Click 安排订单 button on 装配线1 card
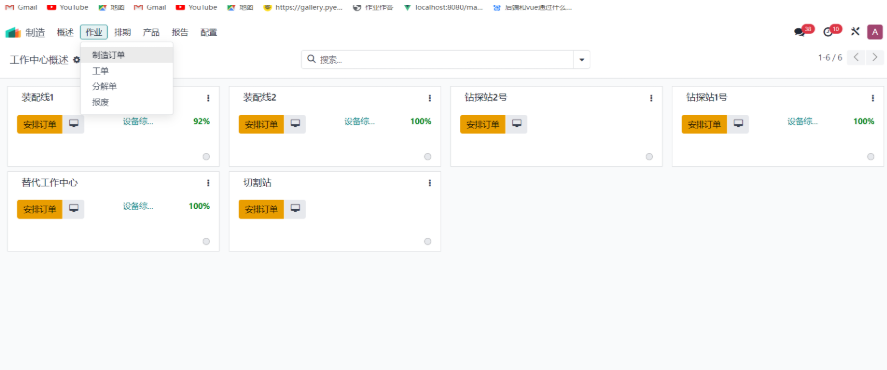Viewport: 887px width, 370px height. tap(40, 124)
